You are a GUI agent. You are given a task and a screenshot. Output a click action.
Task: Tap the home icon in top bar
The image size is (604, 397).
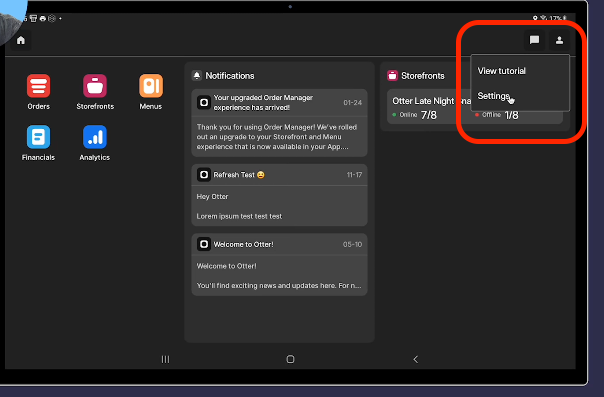[21, 40]
